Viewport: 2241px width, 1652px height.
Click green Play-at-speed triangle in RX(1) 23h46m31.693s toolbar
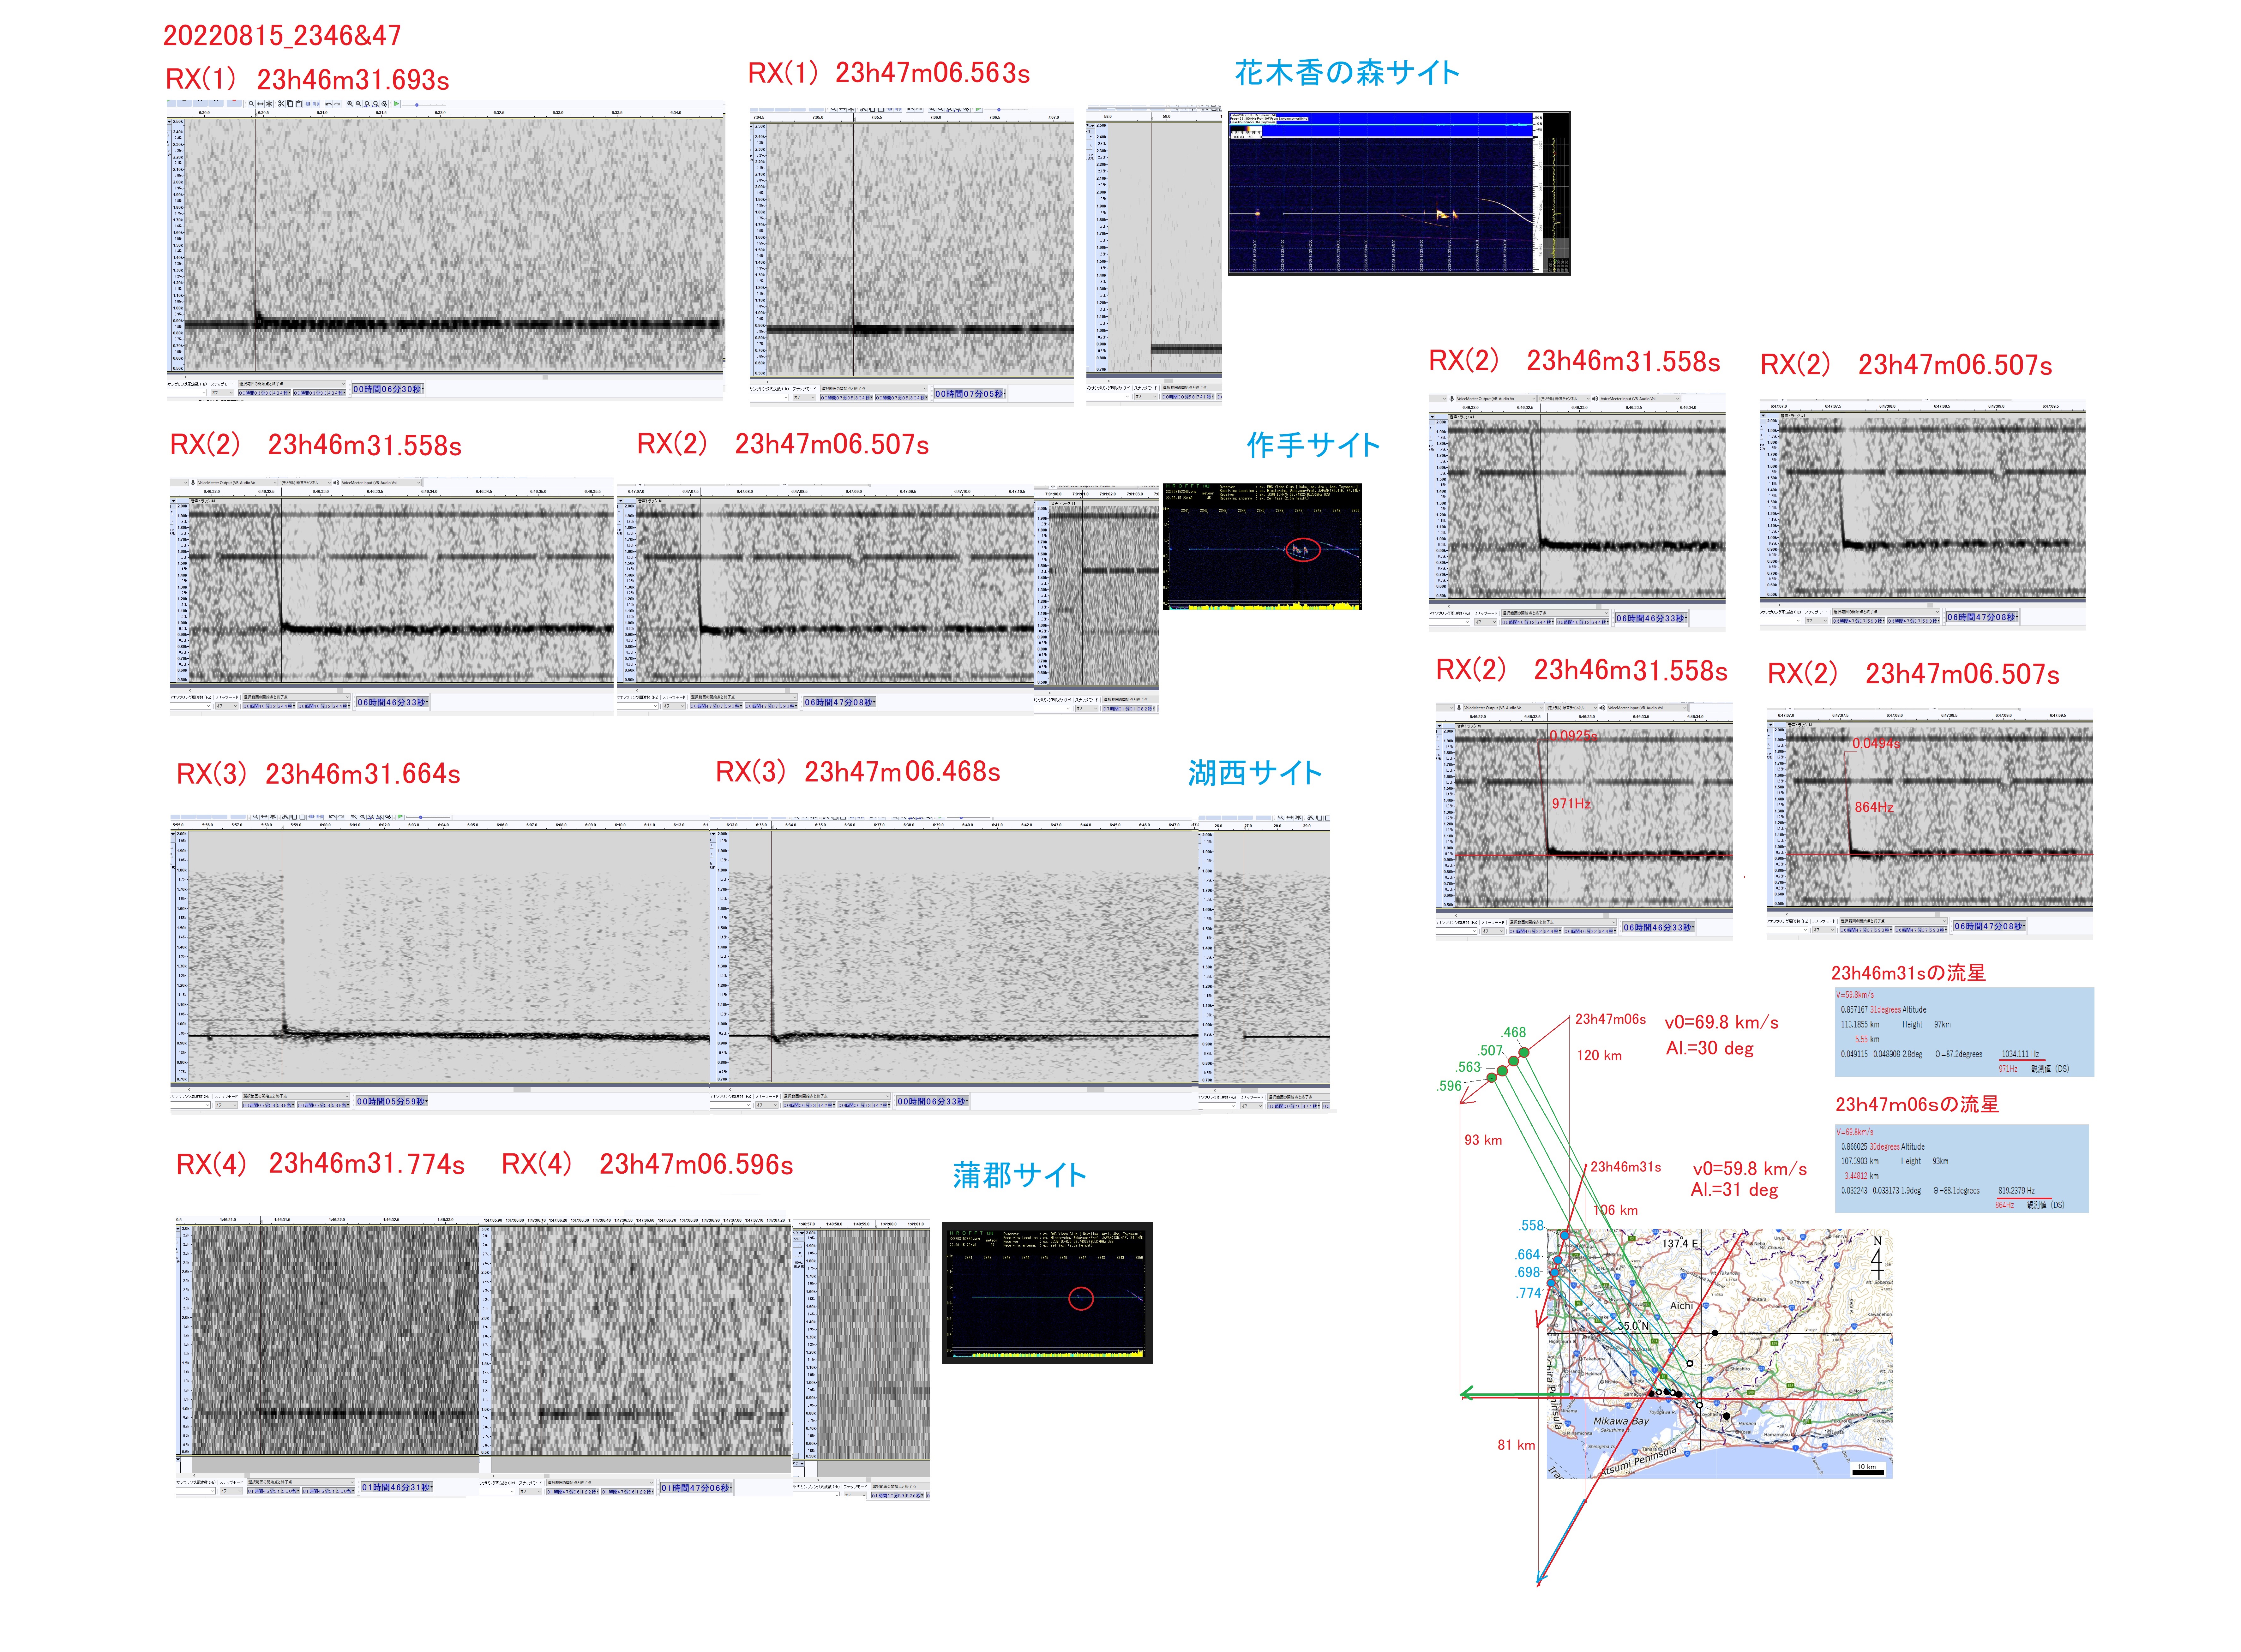[x=396, y=104]
